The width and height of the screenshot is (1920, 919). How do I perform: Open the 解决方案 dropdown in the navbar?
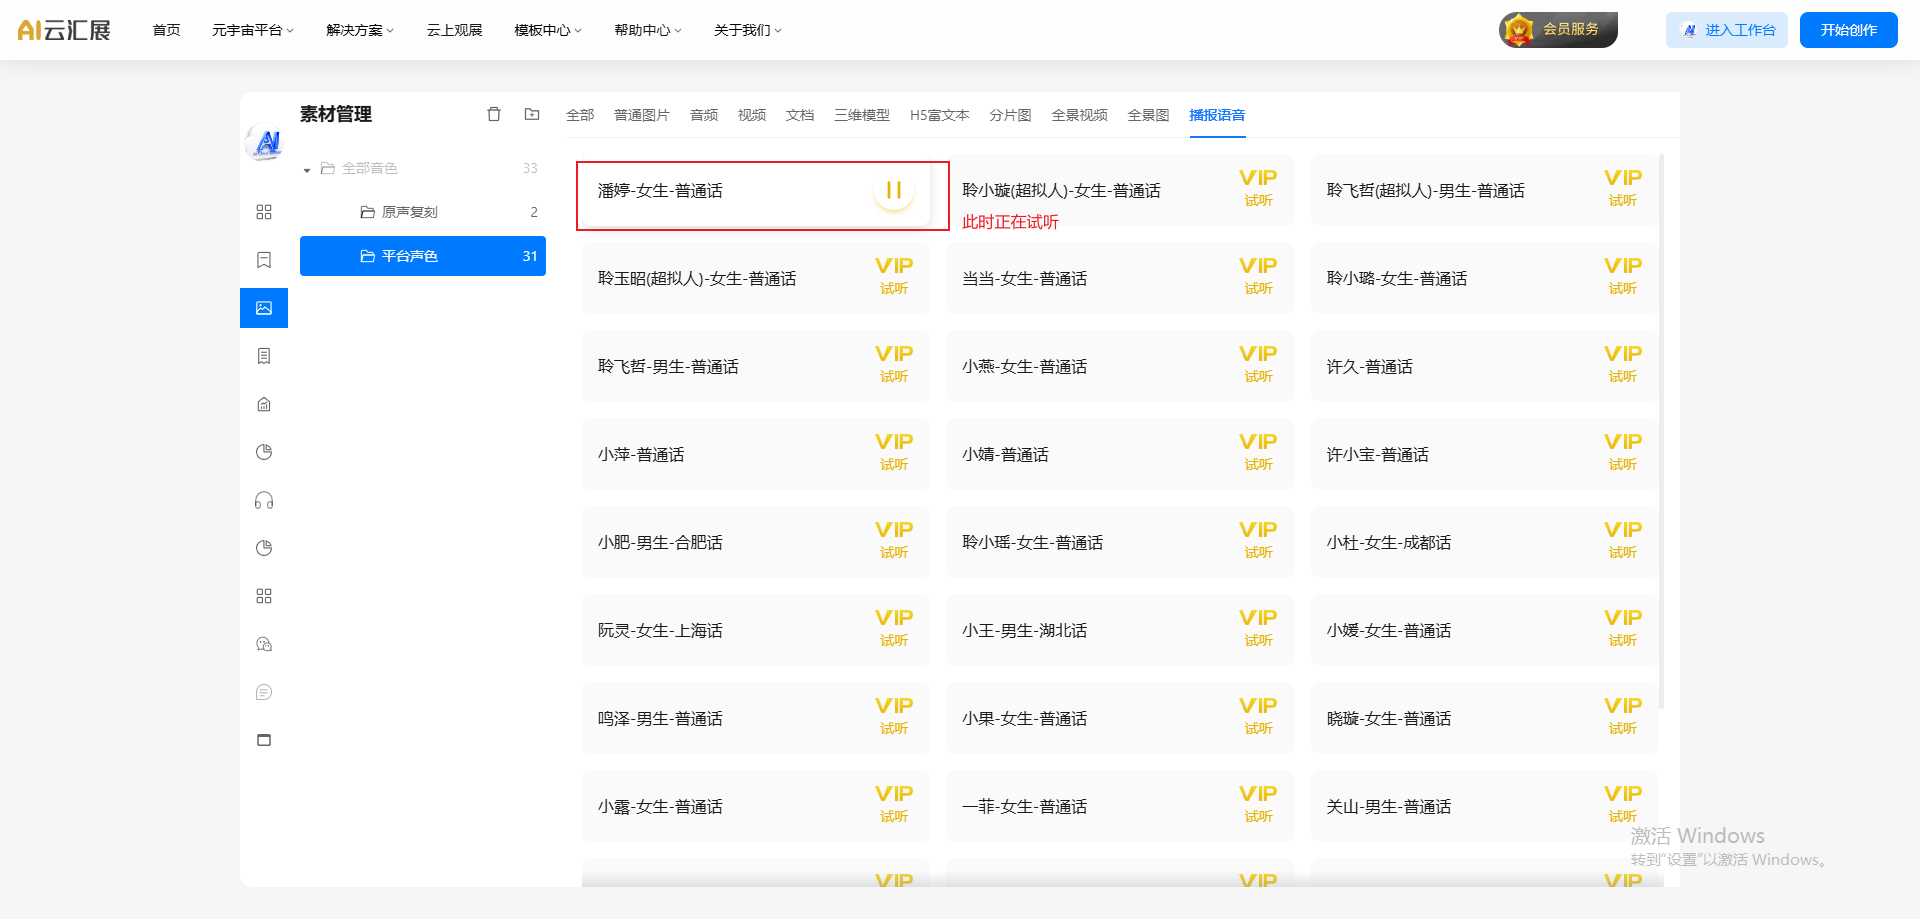click(x=360, y=30)
